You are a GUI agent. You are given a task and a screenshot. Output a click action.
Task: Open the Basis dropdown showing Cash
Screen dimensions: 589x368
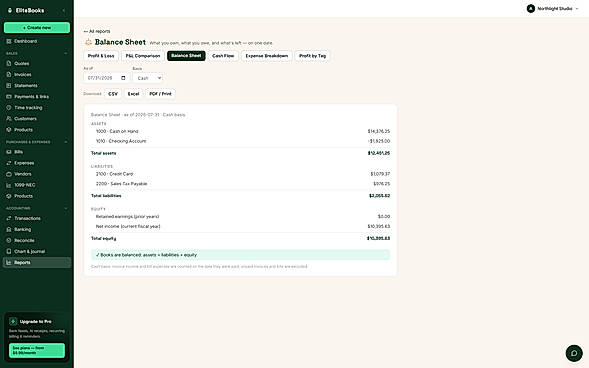pos(148,78)
